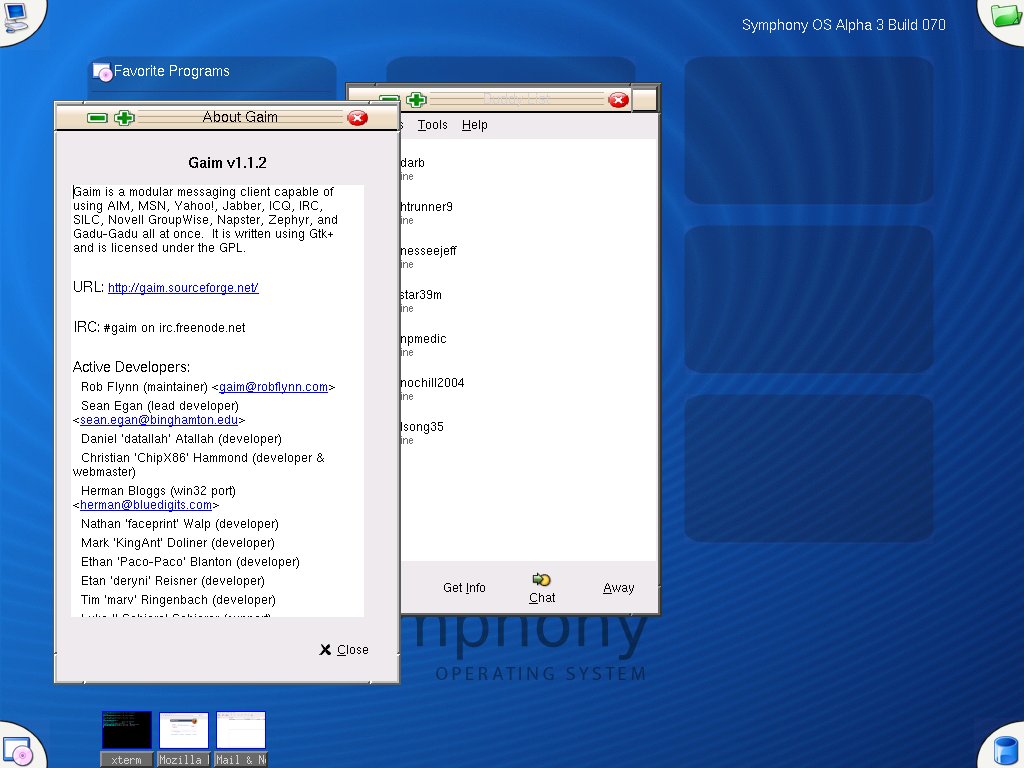The image size is (1024, 768).
Task: Open the blue trash can corner icon
Action: pos(1006,752)
